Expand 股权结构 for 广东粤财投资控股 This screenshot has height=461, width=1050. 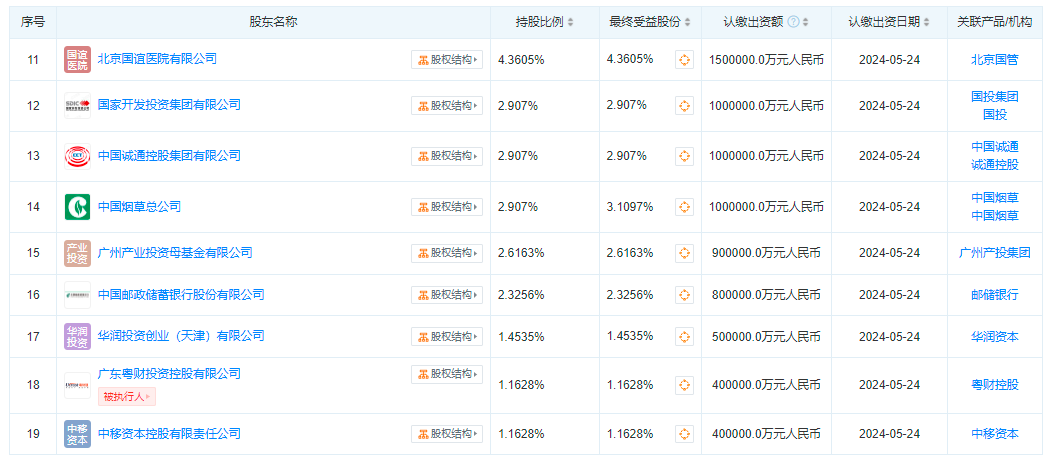[447, 375]
